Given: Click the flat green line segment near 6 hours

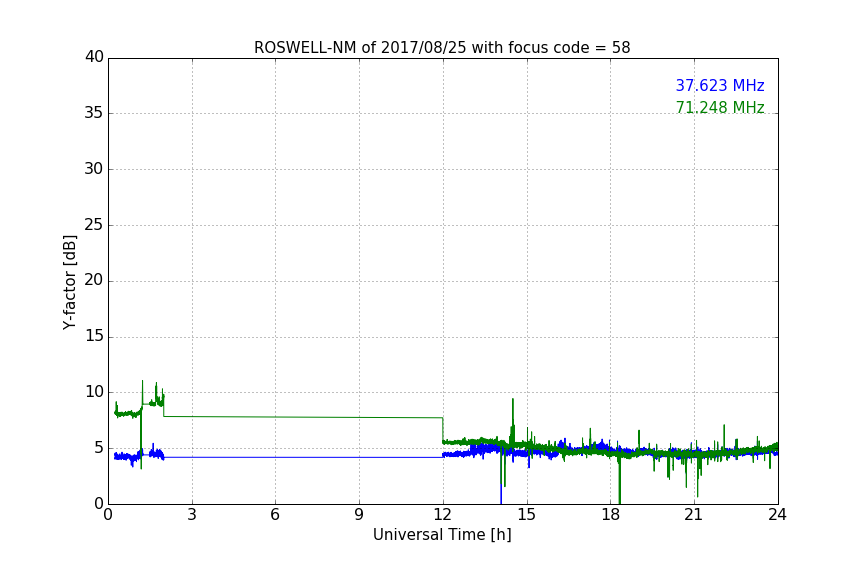Looking at the screenshot, I should pos(276,417).
